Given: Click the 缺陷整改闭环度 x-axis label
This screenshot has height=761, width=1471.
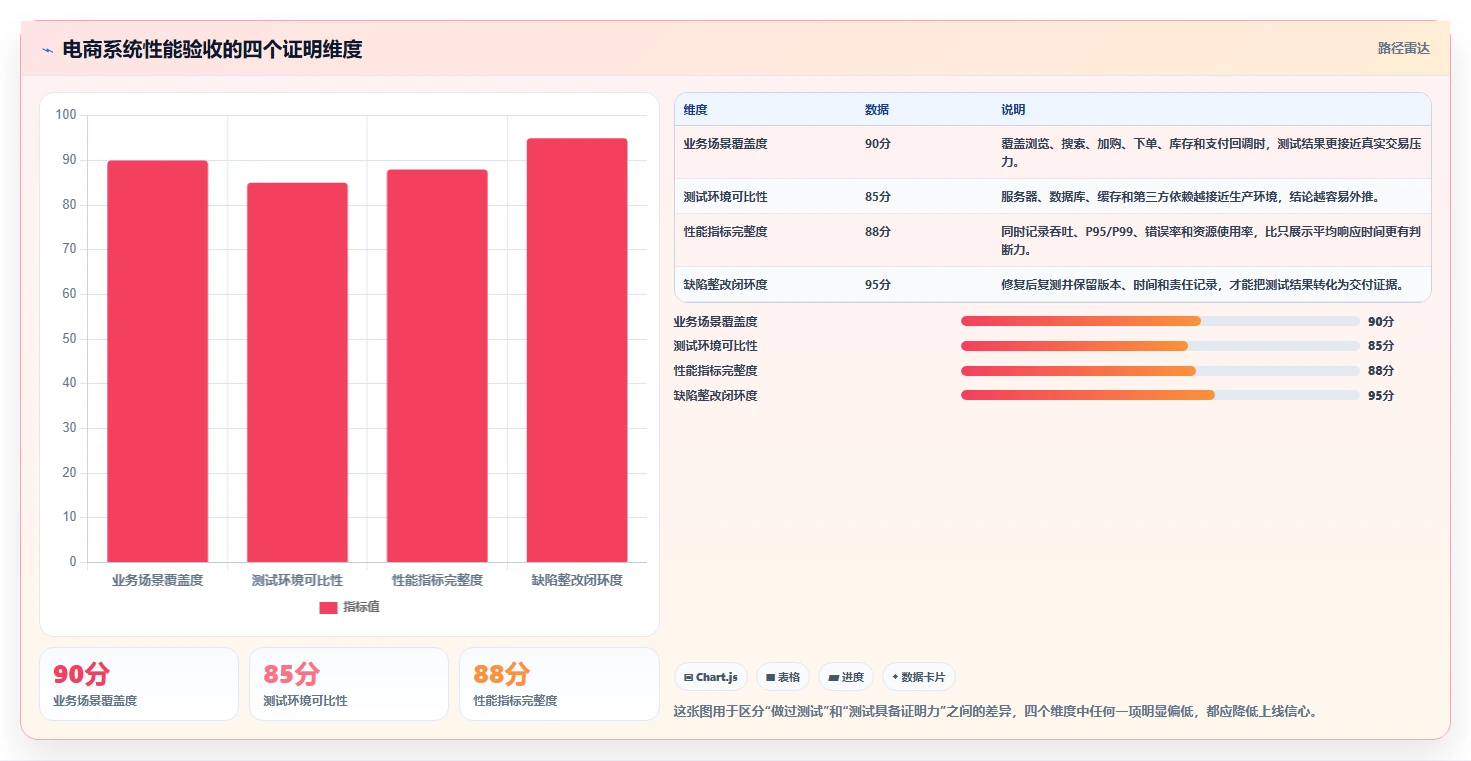Looking at the screenshot, I should 577,580.
